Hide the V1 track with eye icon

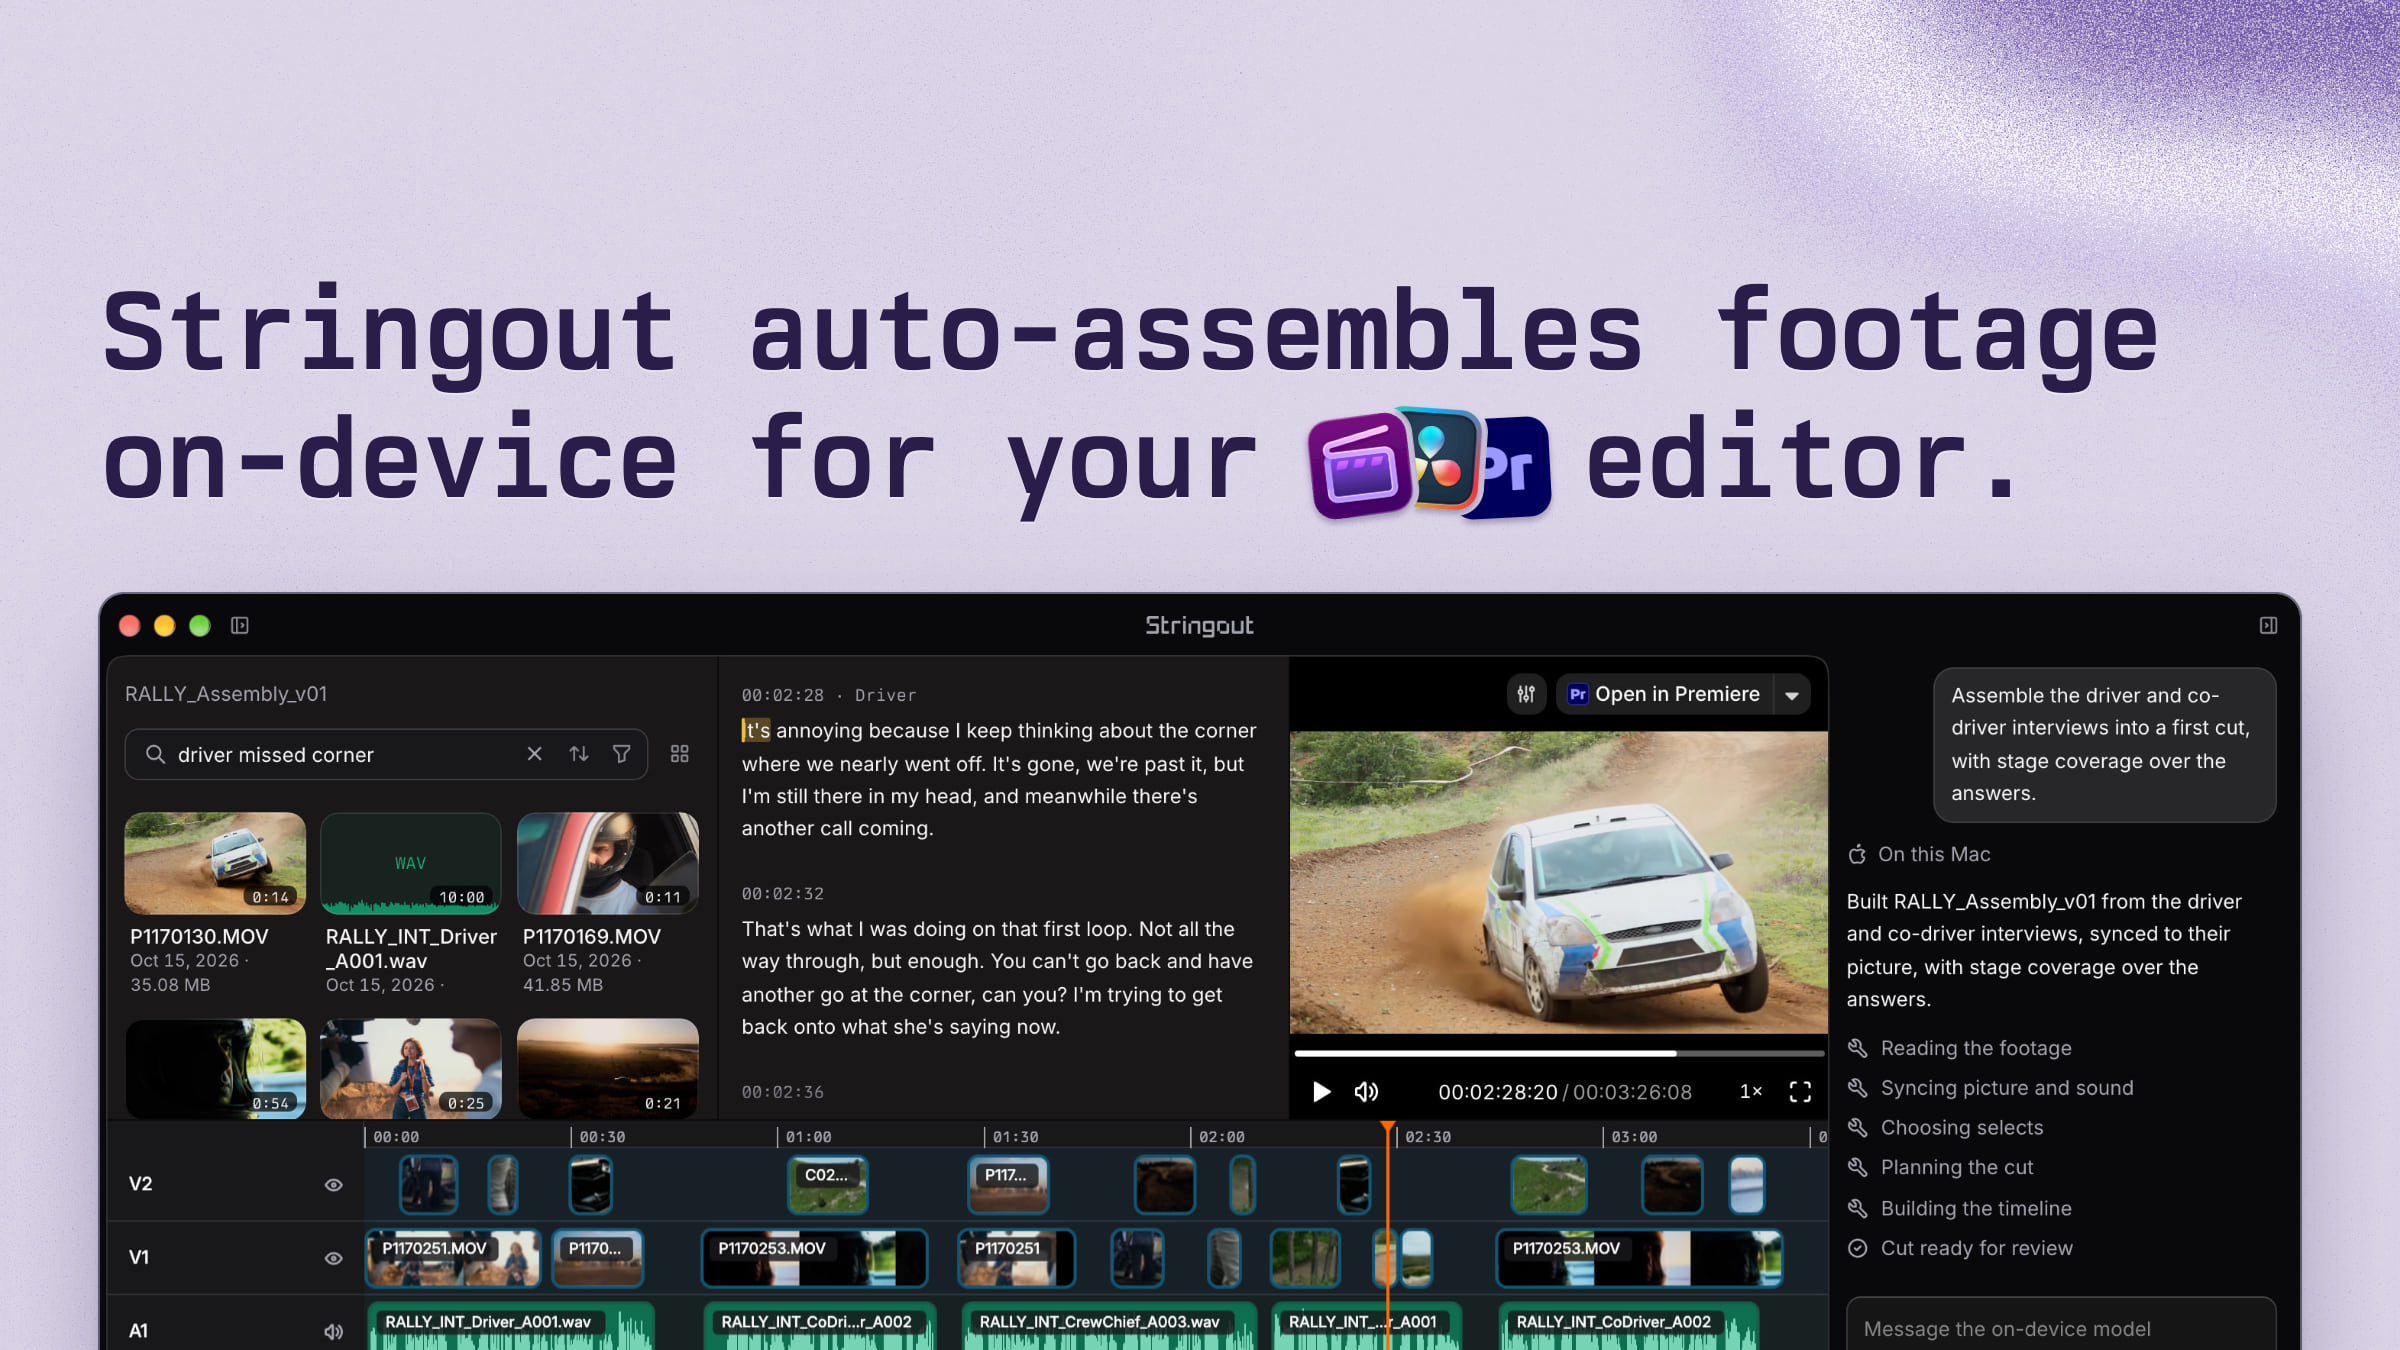pyautogui.click(x=334, y=1258)
